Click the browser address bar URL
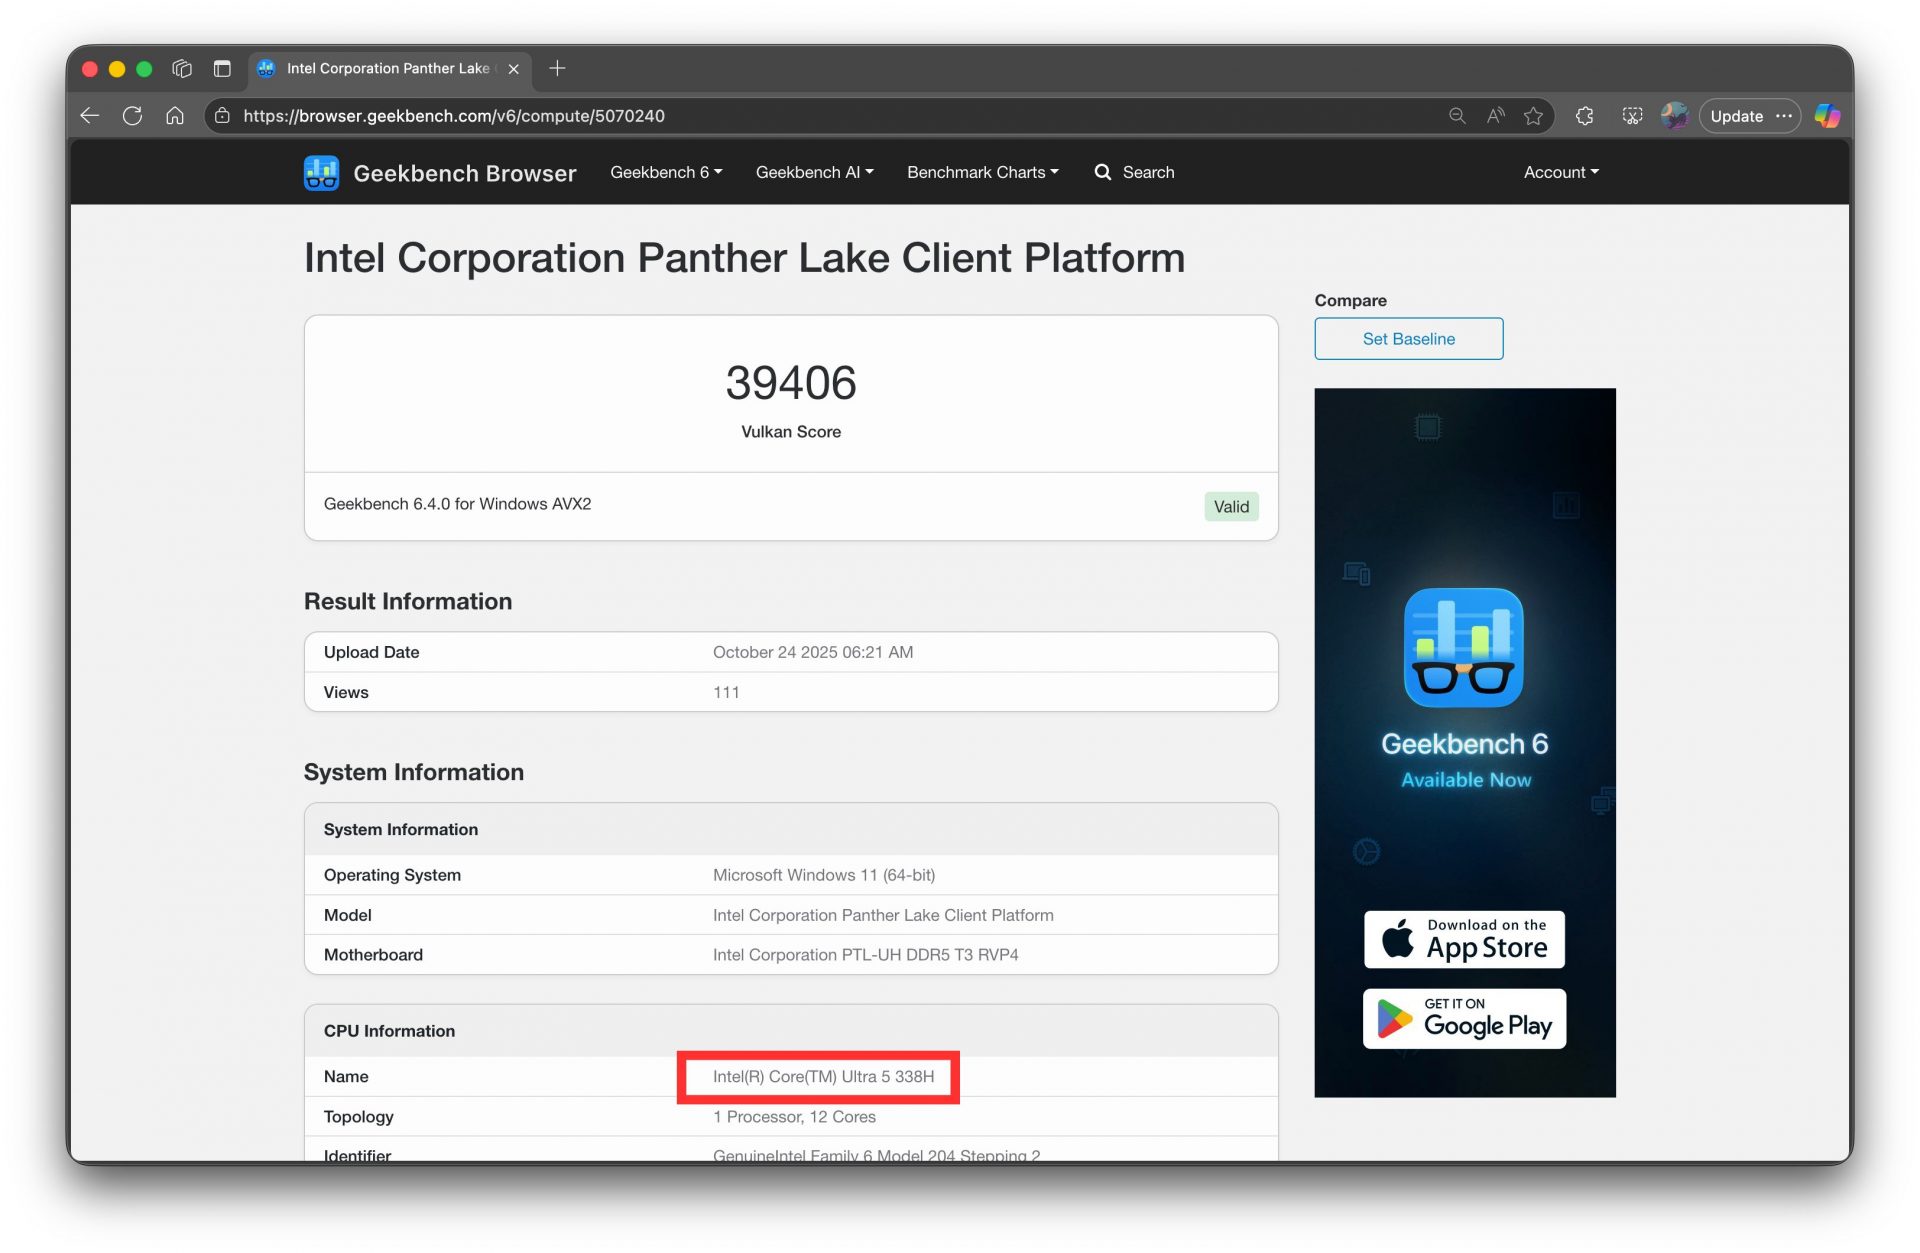 (x=453, y=115)
